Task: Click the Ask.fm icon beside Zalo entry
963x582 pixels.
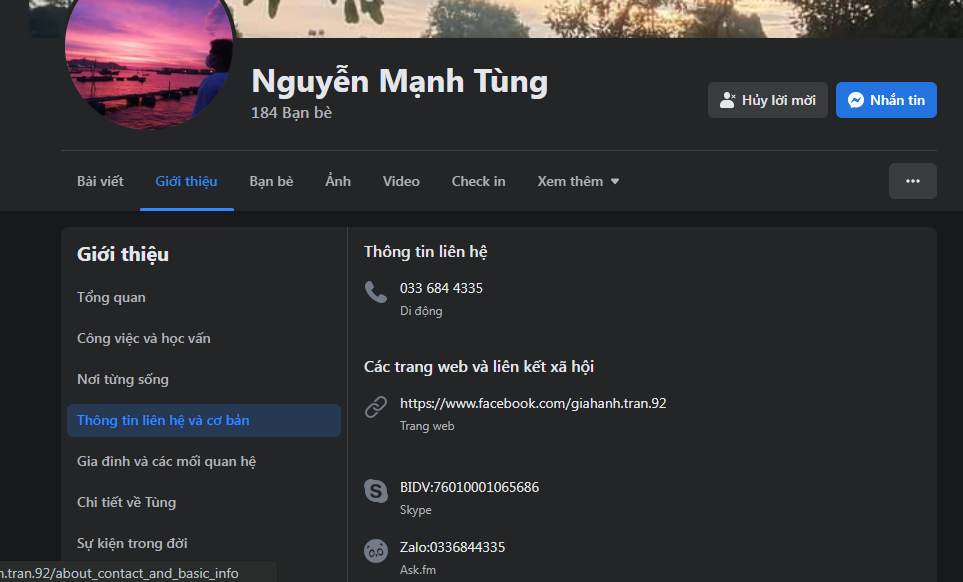Action: point(376,551)
